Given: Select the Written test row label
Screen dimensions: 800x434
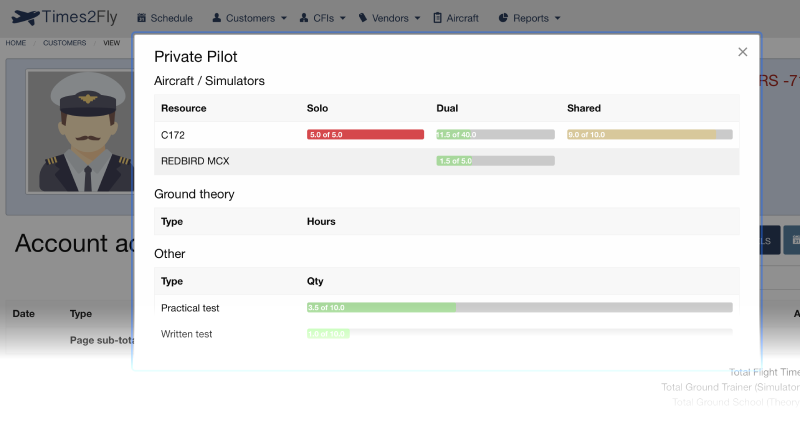Looking at the screenshot, I should click(186, 334).
